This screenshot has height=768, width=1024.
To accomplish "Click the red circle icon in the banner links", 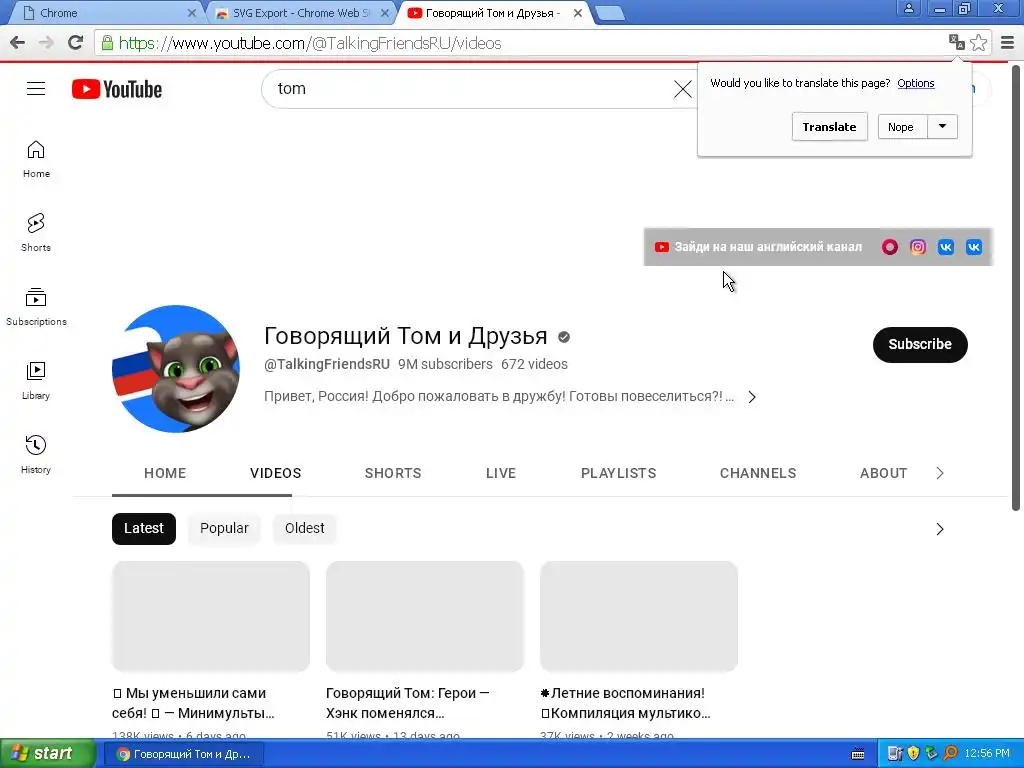I will tap(889, 247).
